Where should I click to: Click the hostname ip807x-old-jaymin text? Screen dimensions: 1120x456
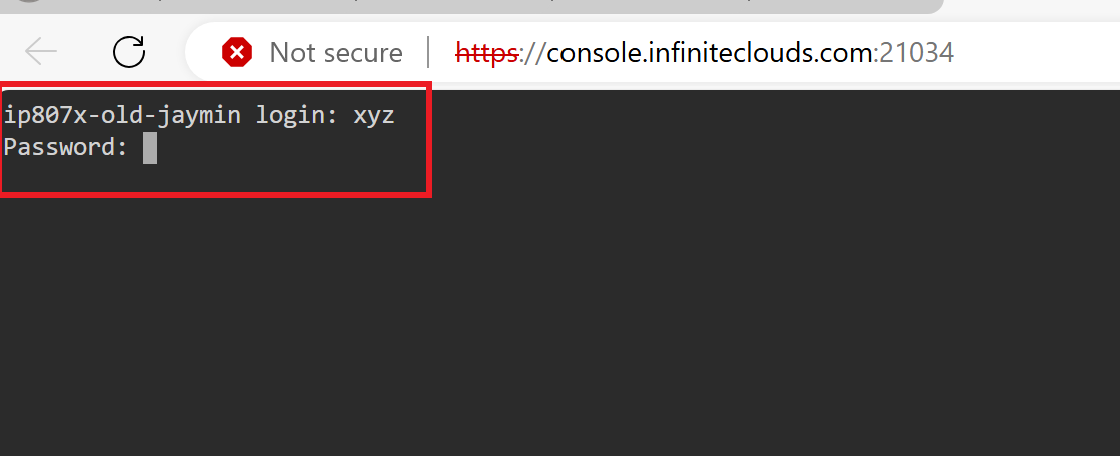coord(122,116)
